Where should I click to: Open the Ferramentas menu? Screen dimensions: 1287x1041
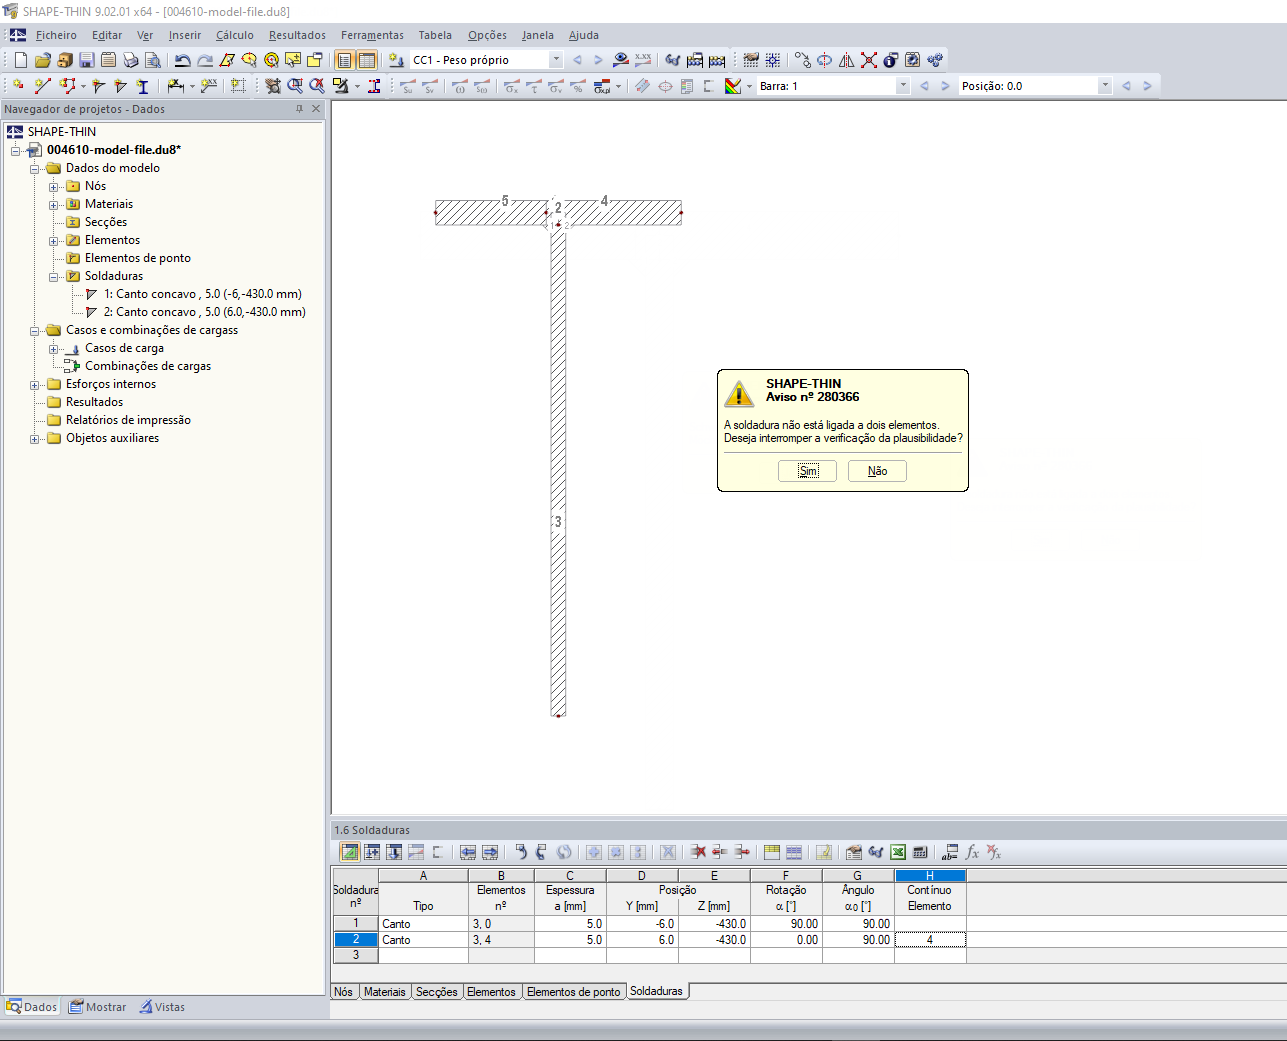(372, 35)
